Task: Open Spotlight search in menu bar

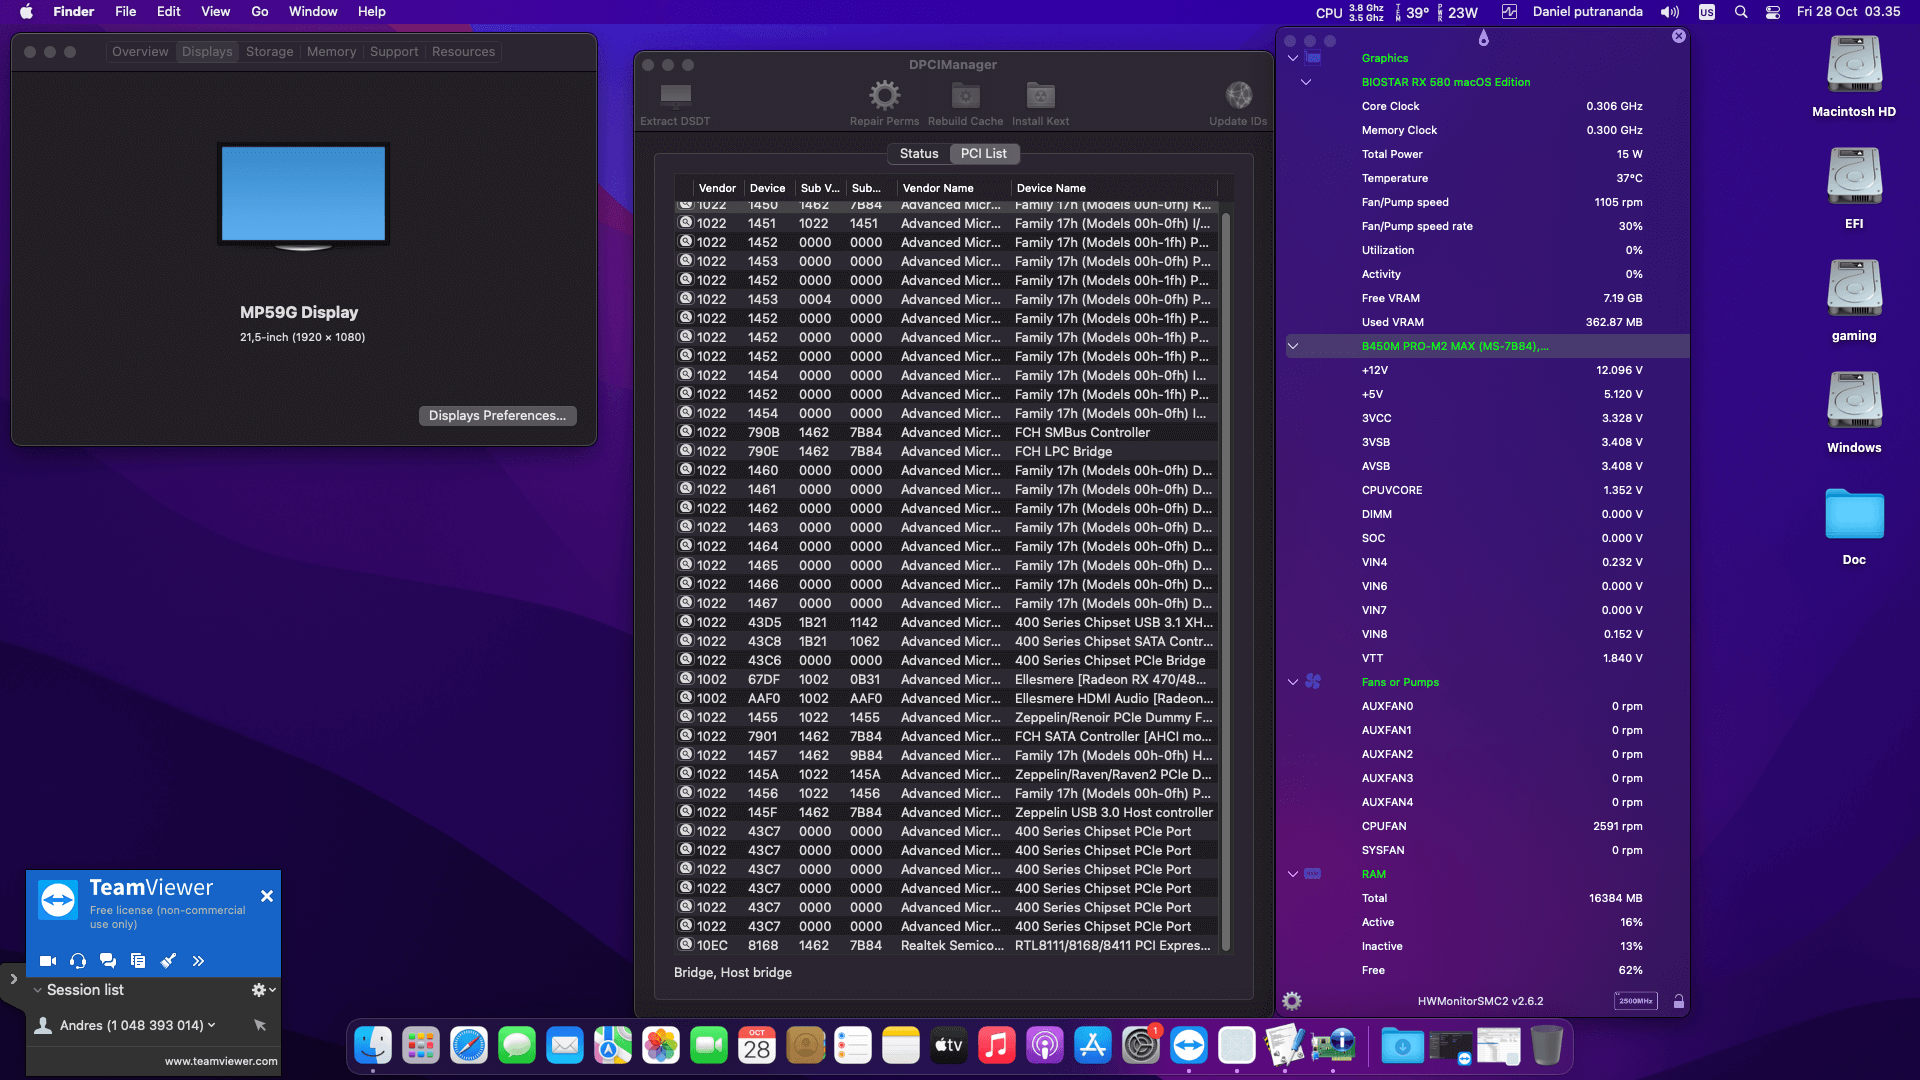Action: [1741, 12]
